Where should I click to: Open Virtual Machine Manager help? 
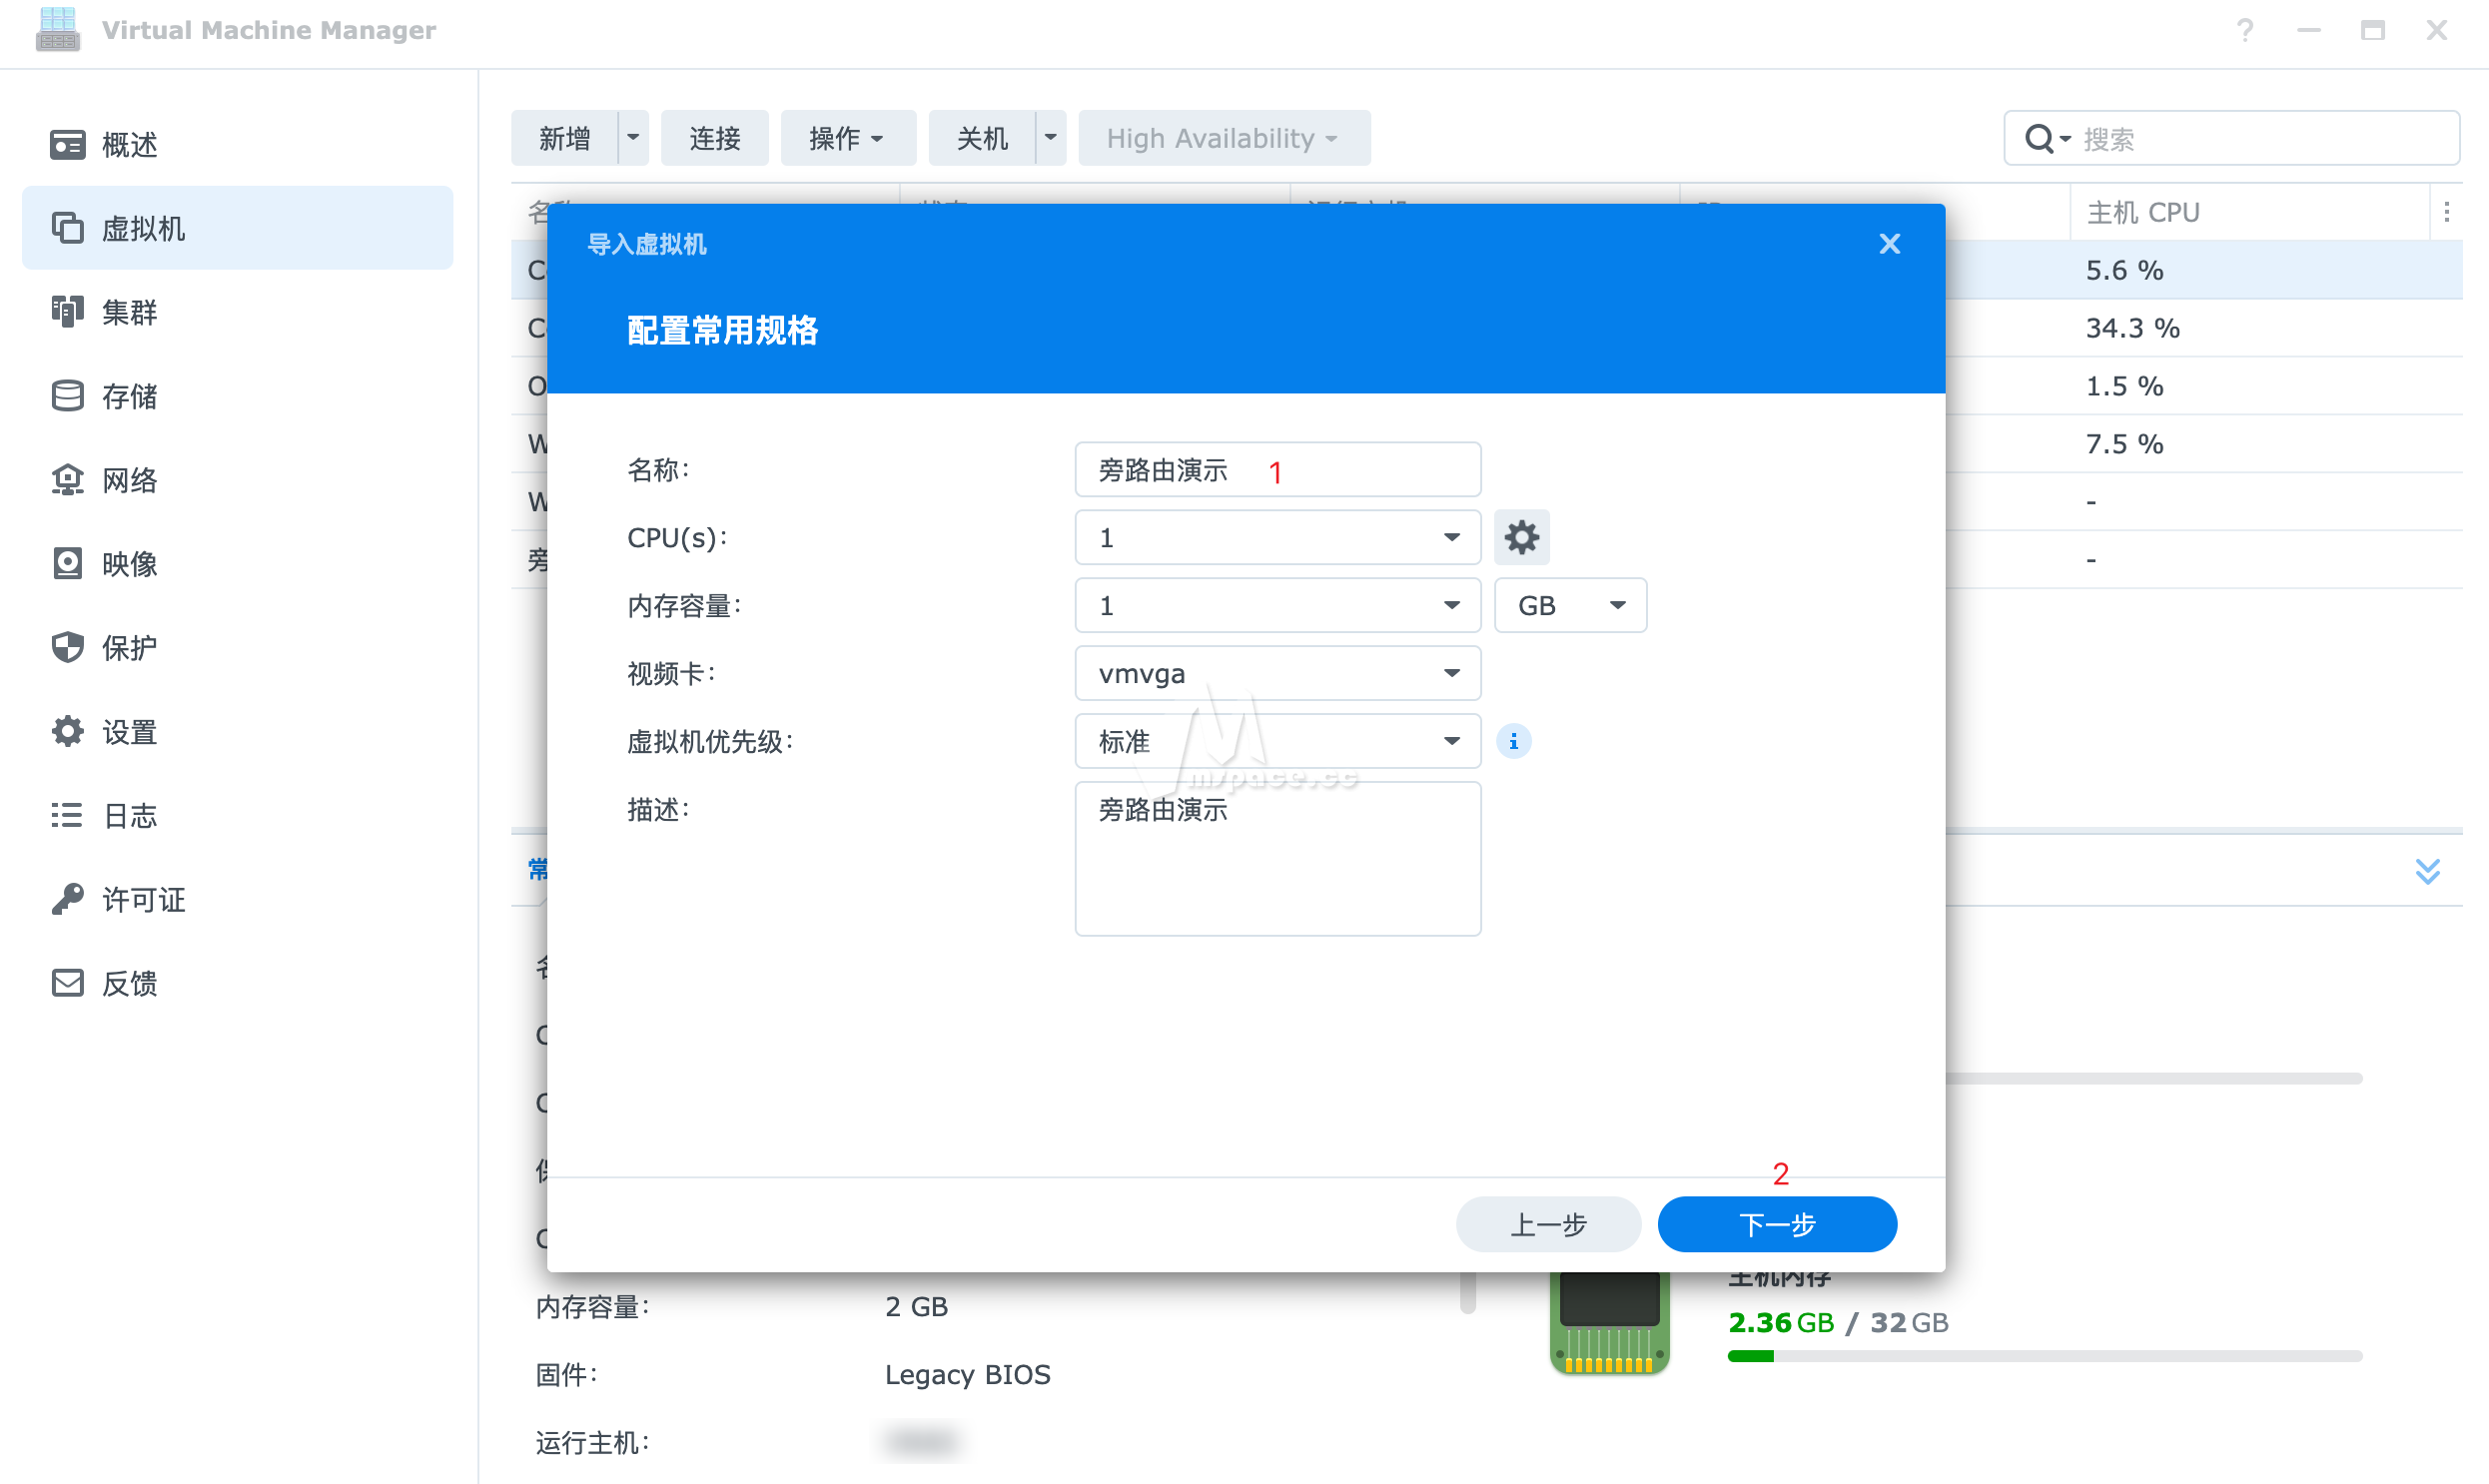click(2246, 30)
